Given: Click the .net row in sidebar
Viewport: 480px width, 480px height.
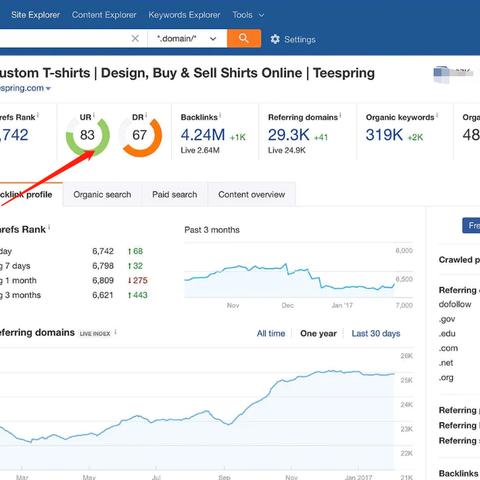Looking at the screenshot, I should click(446, 363).
